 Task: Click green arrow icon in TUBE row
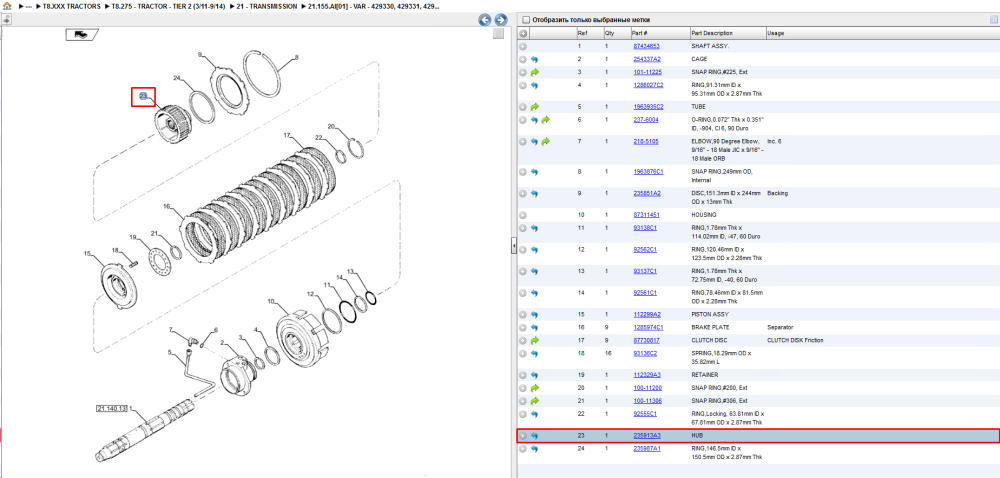pos(534,107)
